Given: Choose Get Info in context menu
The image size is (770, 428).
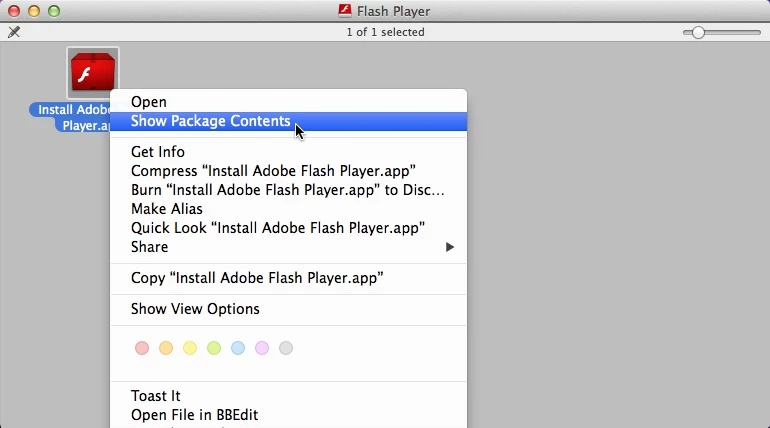Looking at the screenshot, I should point(288,152).
